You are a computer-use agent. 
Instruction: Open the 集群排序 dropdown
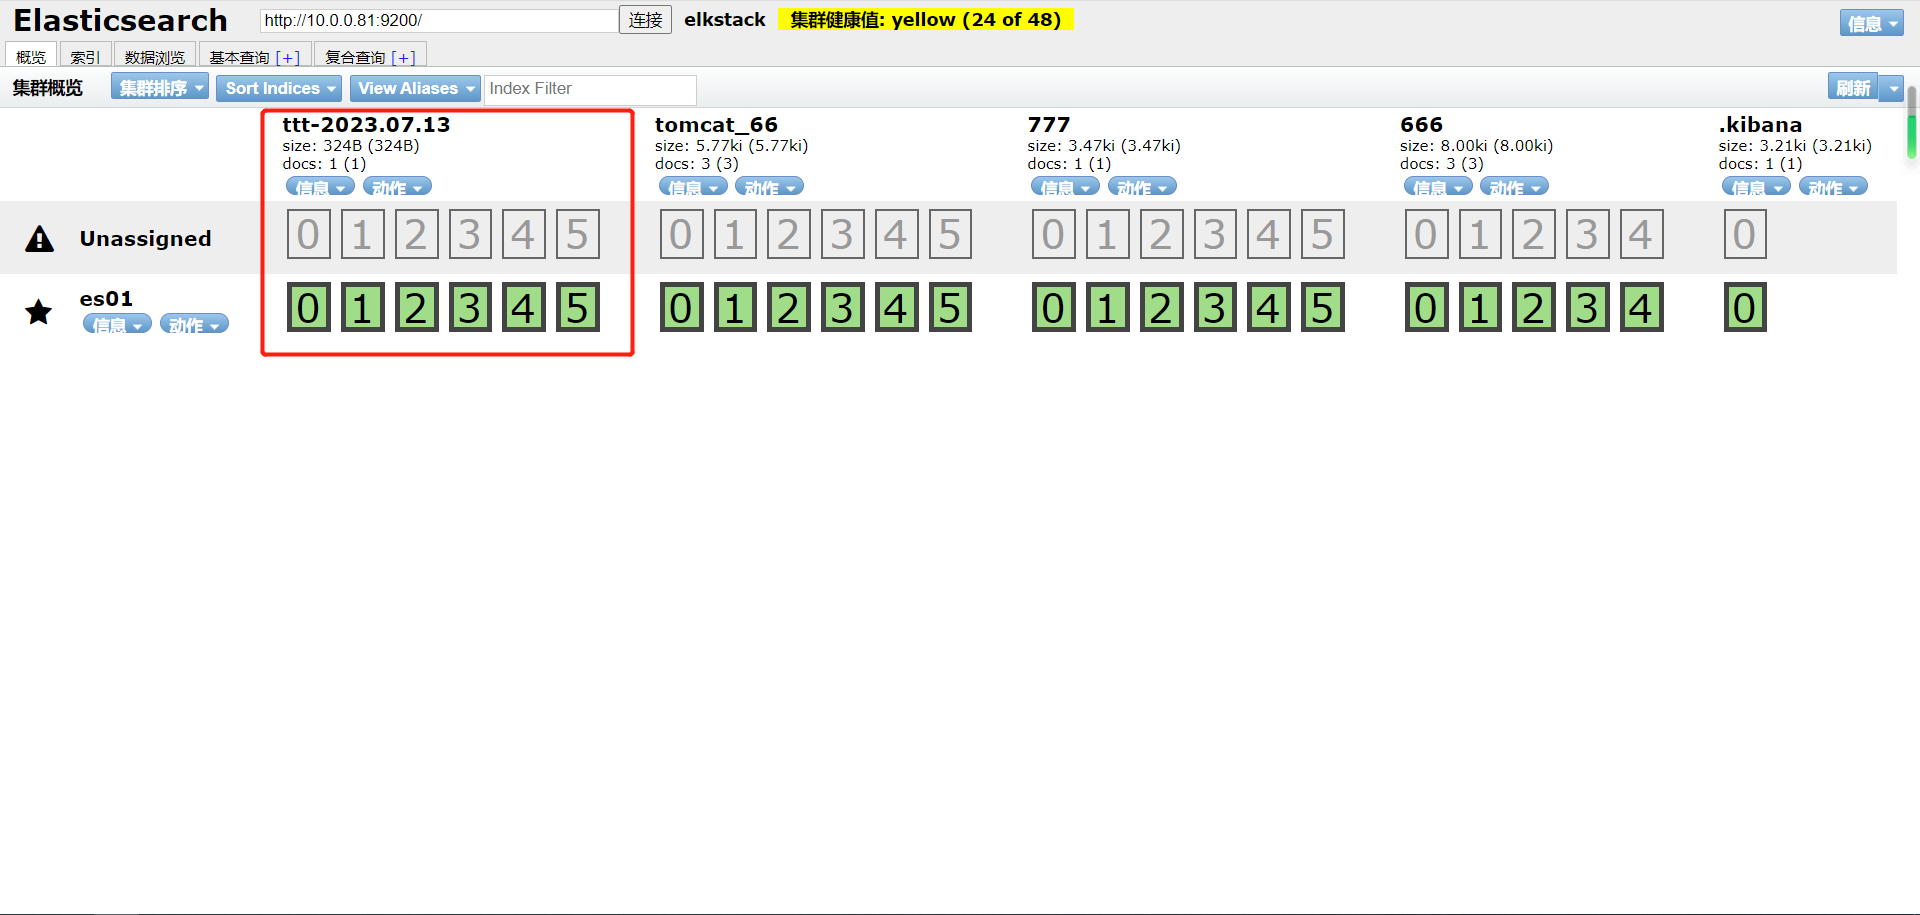(x=160, y=88)
